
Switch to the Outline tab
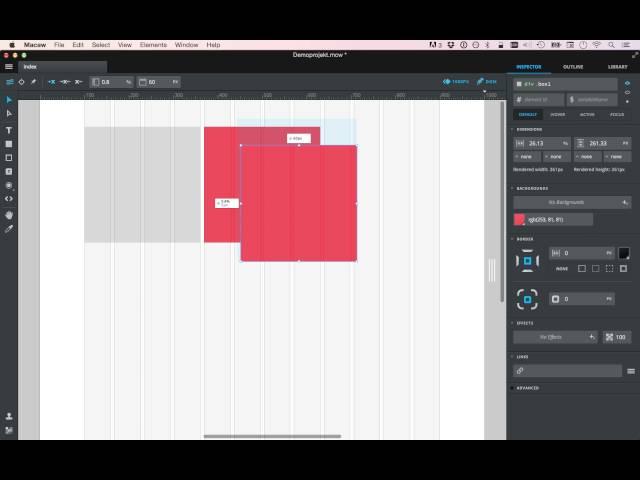(573, 67)
